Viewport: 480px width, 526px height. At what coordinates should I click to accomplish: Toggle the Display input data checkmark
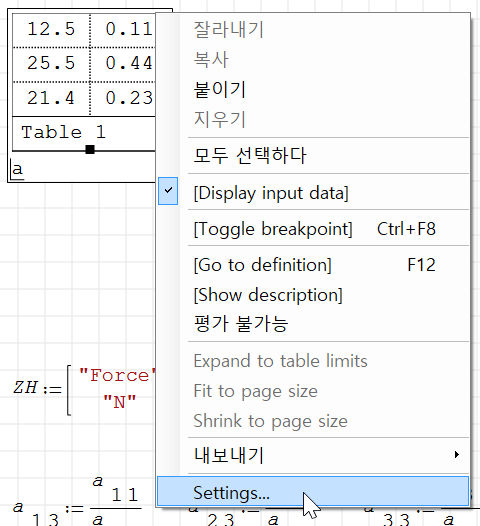coord(168,191)
